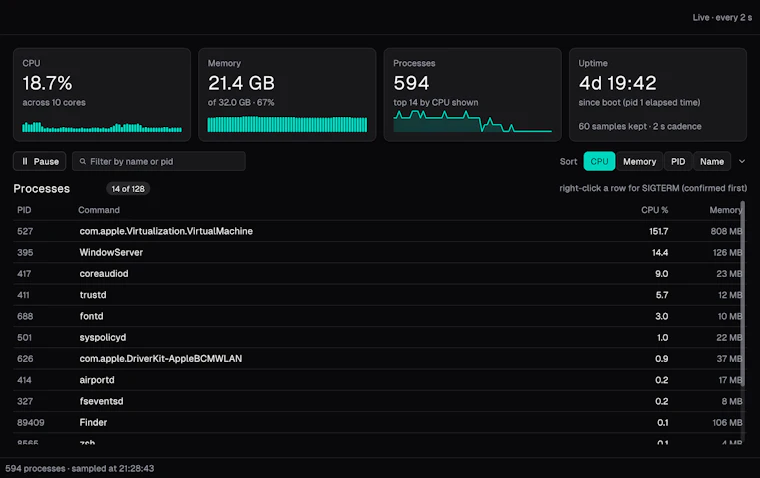This screenshot has width=760, height=478.
Task: Select the syspolicyd process row
Action: (380, 337)
